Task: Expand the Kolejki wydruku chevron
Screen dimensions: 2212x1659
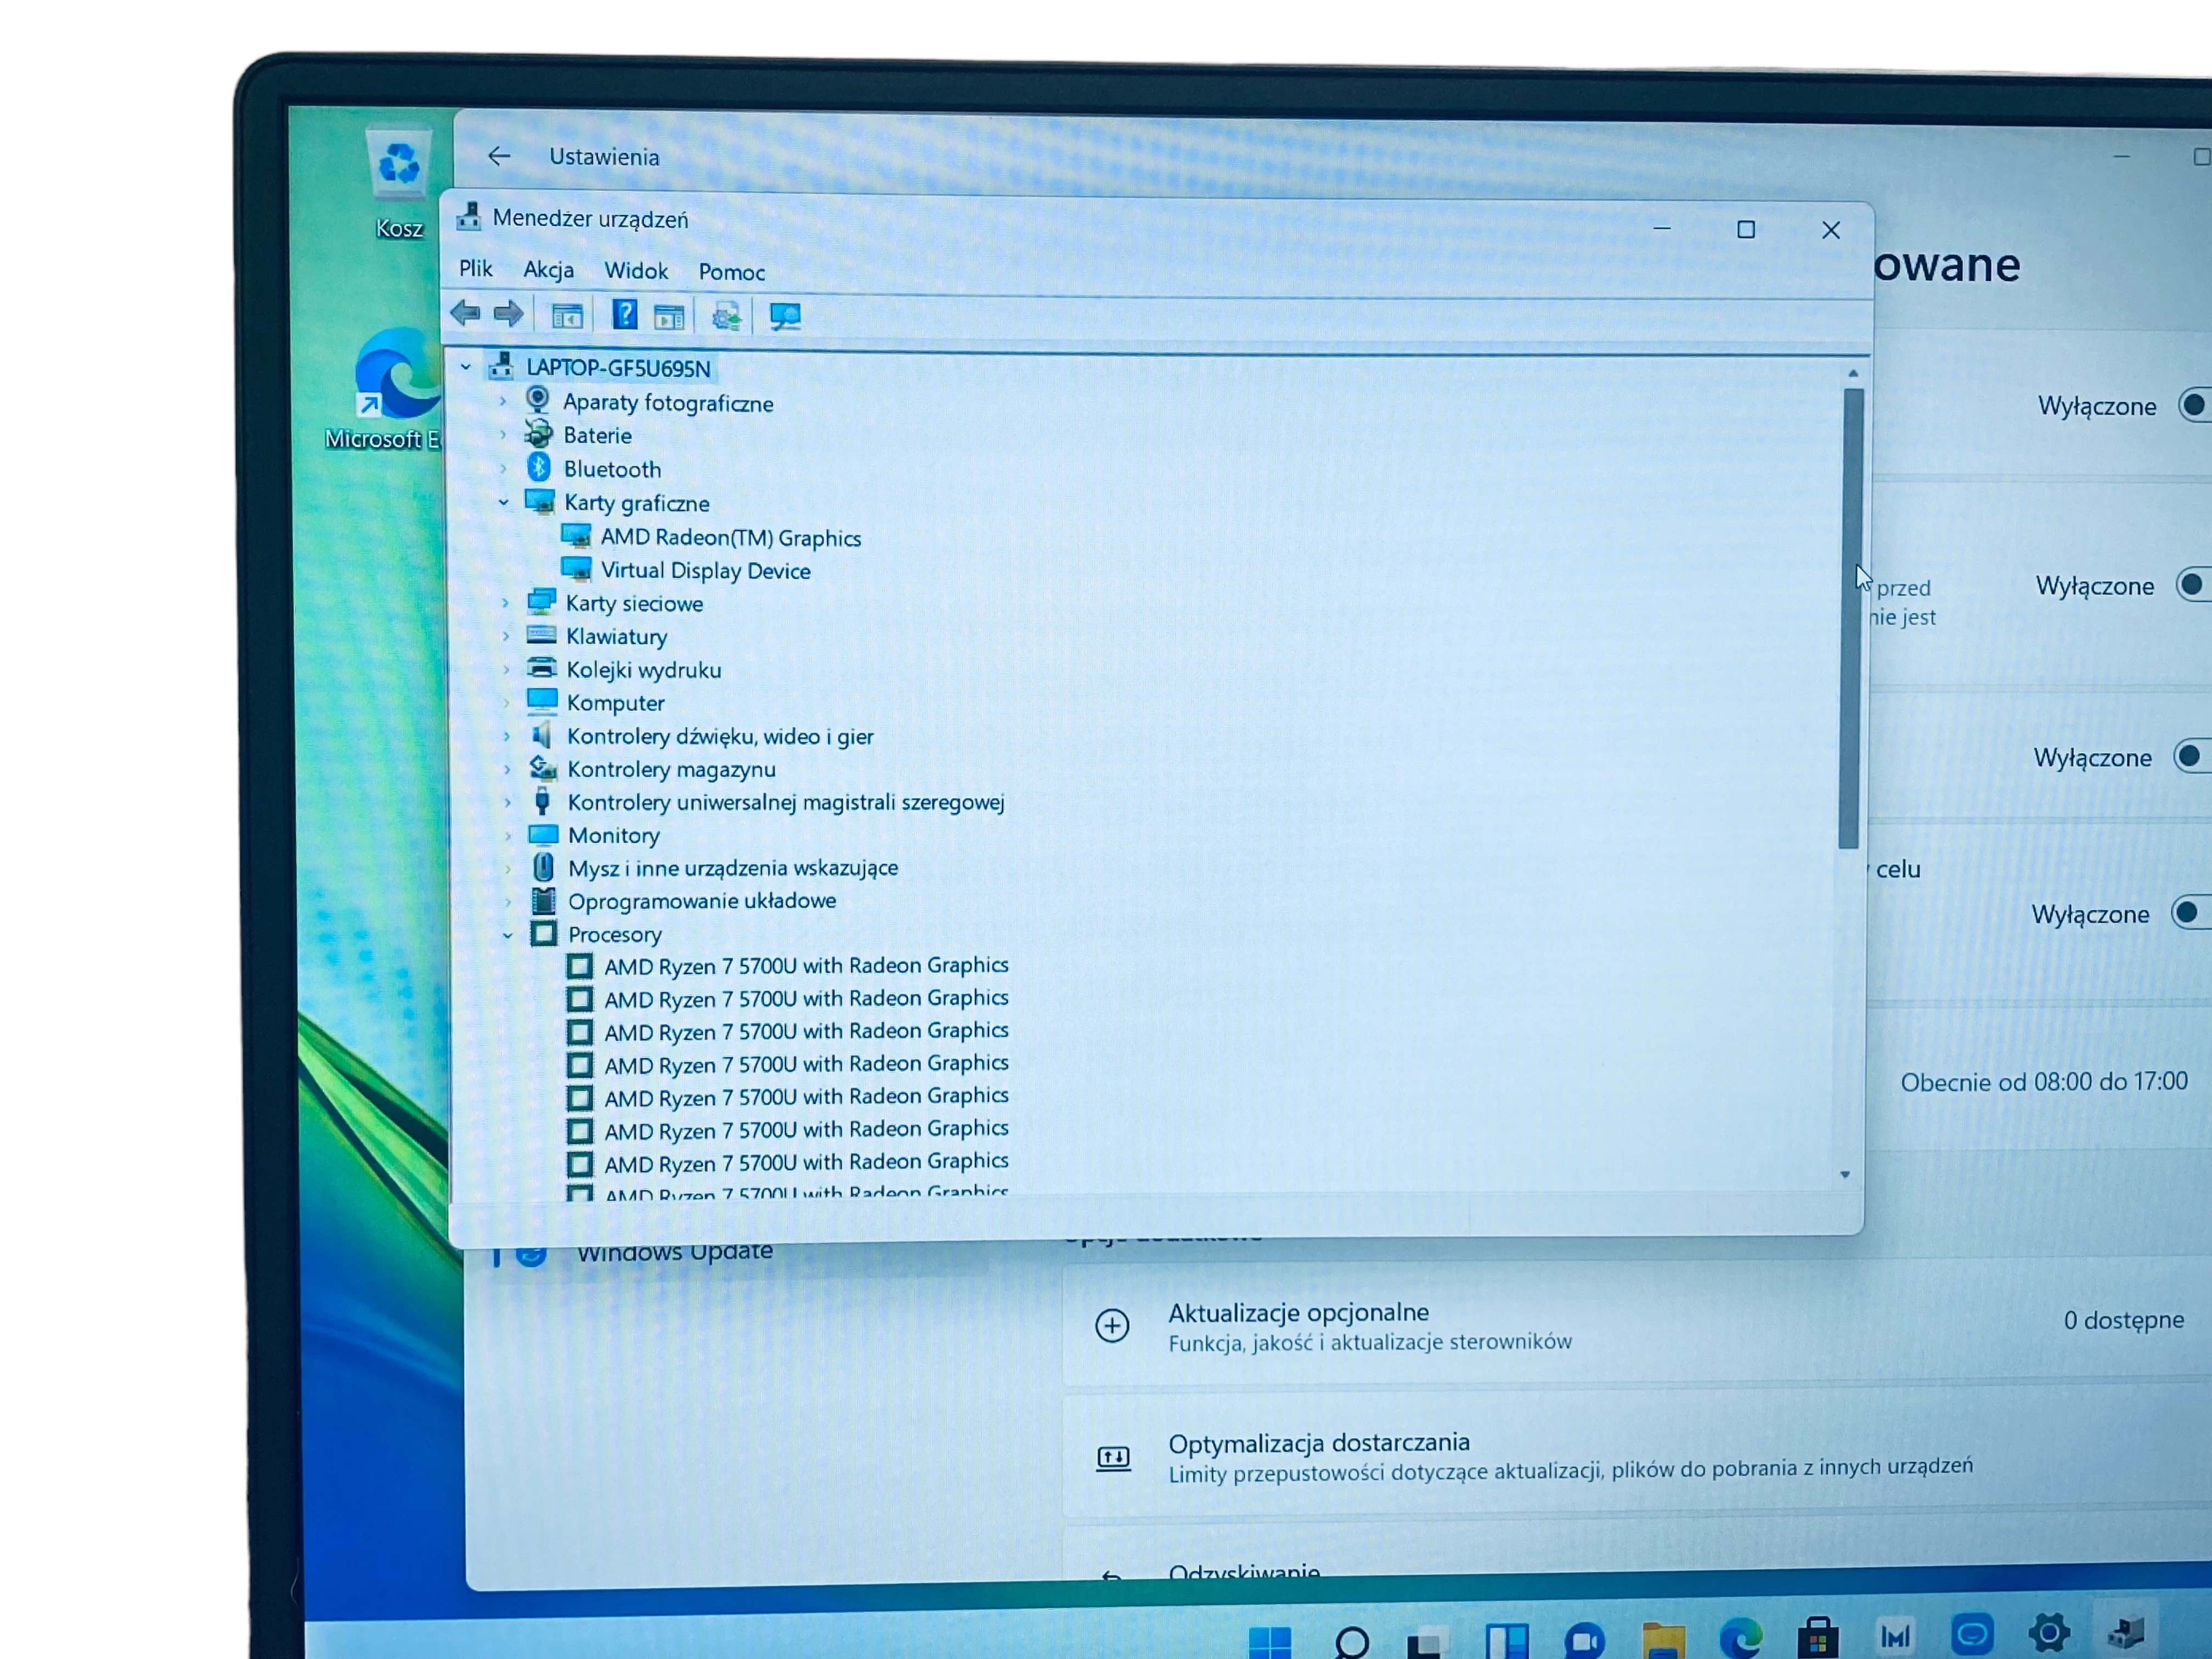Action: point(506,669)
